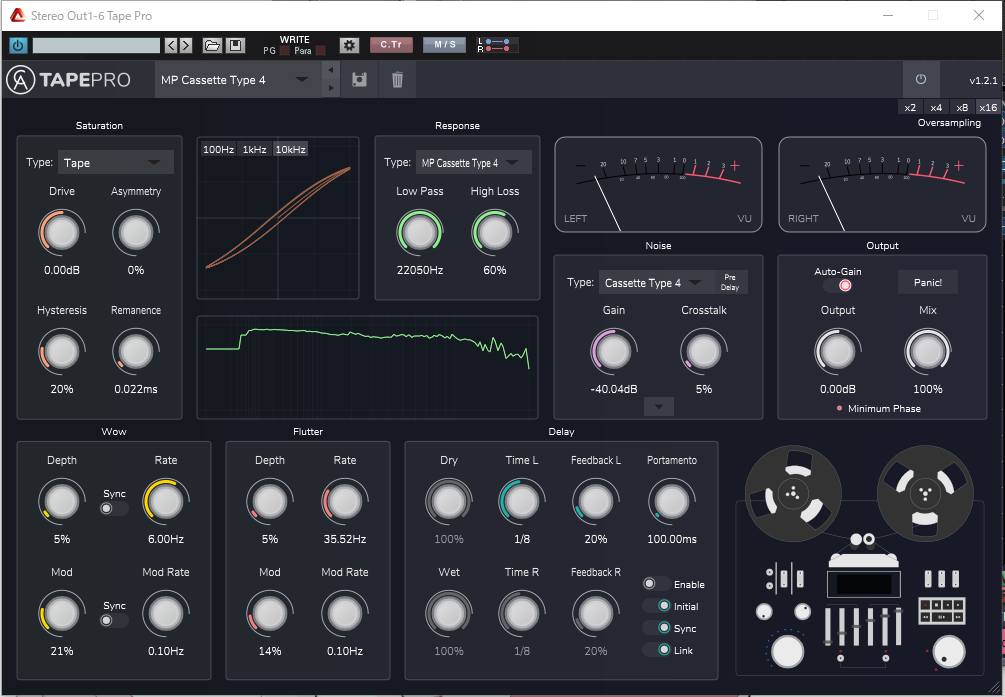Click the High Loss knob
Image resolution: width=1005 pixels, height=697 pixels.
495,233
